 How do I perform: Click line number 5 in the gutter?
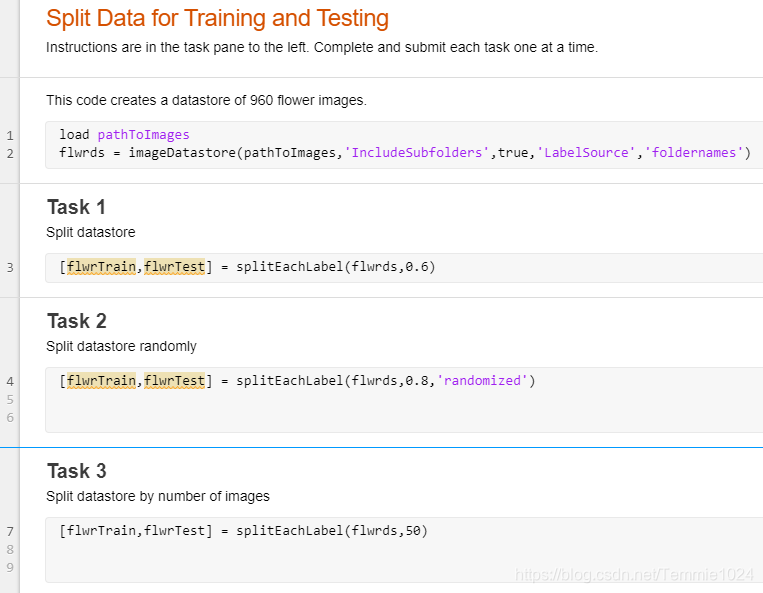[x=10, y=399]
